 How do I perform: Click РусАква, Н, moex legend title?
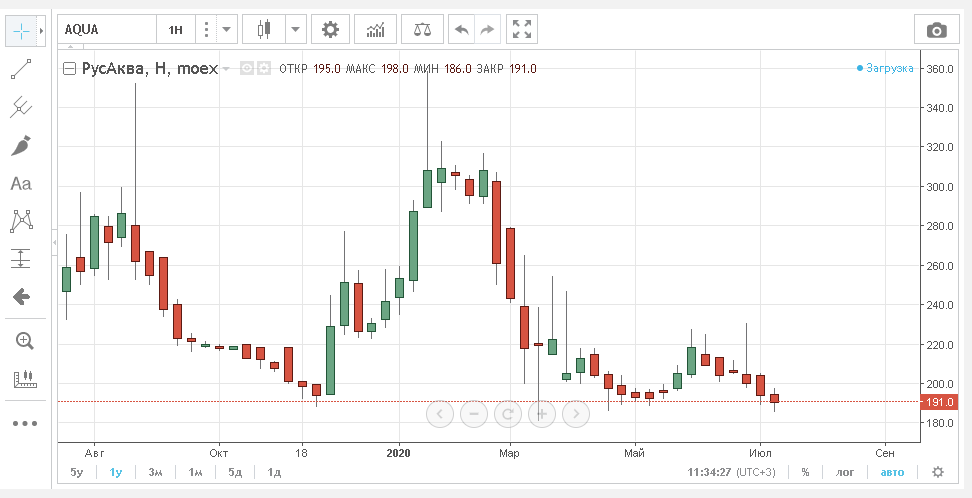point(150,68)
